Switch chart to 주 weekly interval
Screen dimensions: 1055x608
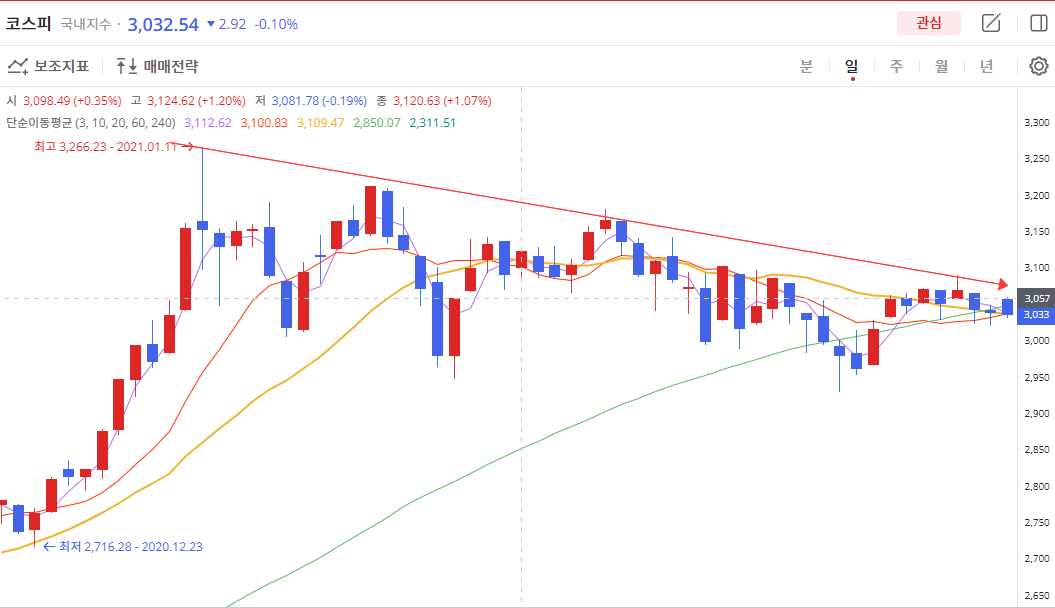(x=896, y=66)
